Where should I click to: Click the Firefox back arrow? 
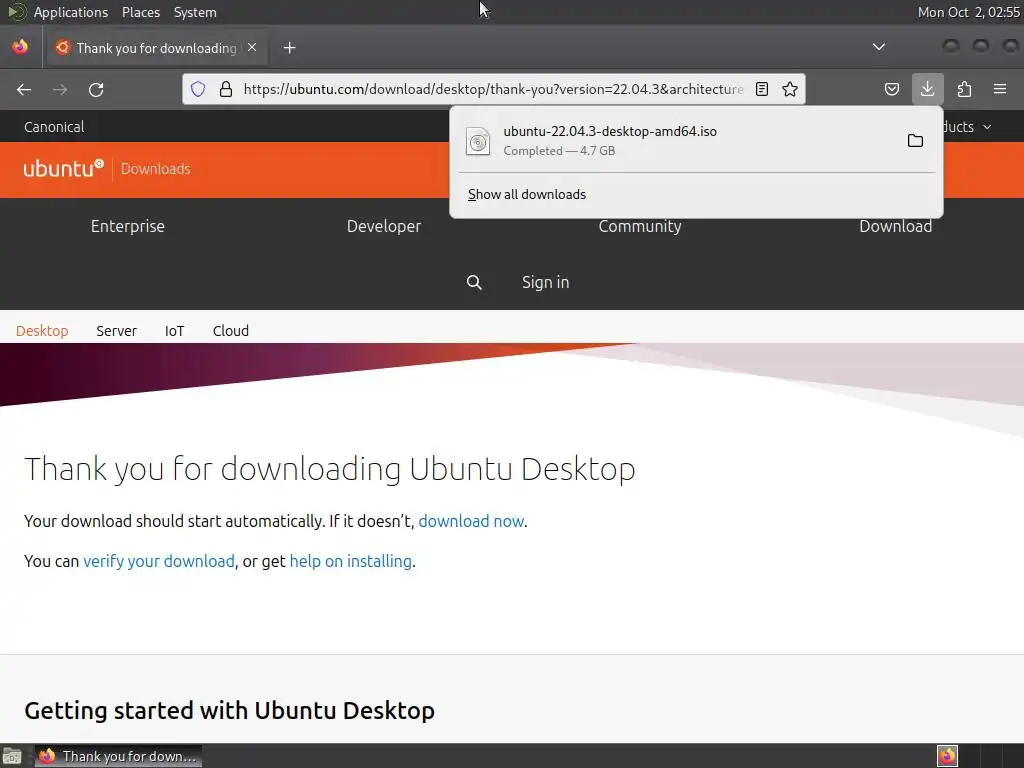tap(24, 89)
